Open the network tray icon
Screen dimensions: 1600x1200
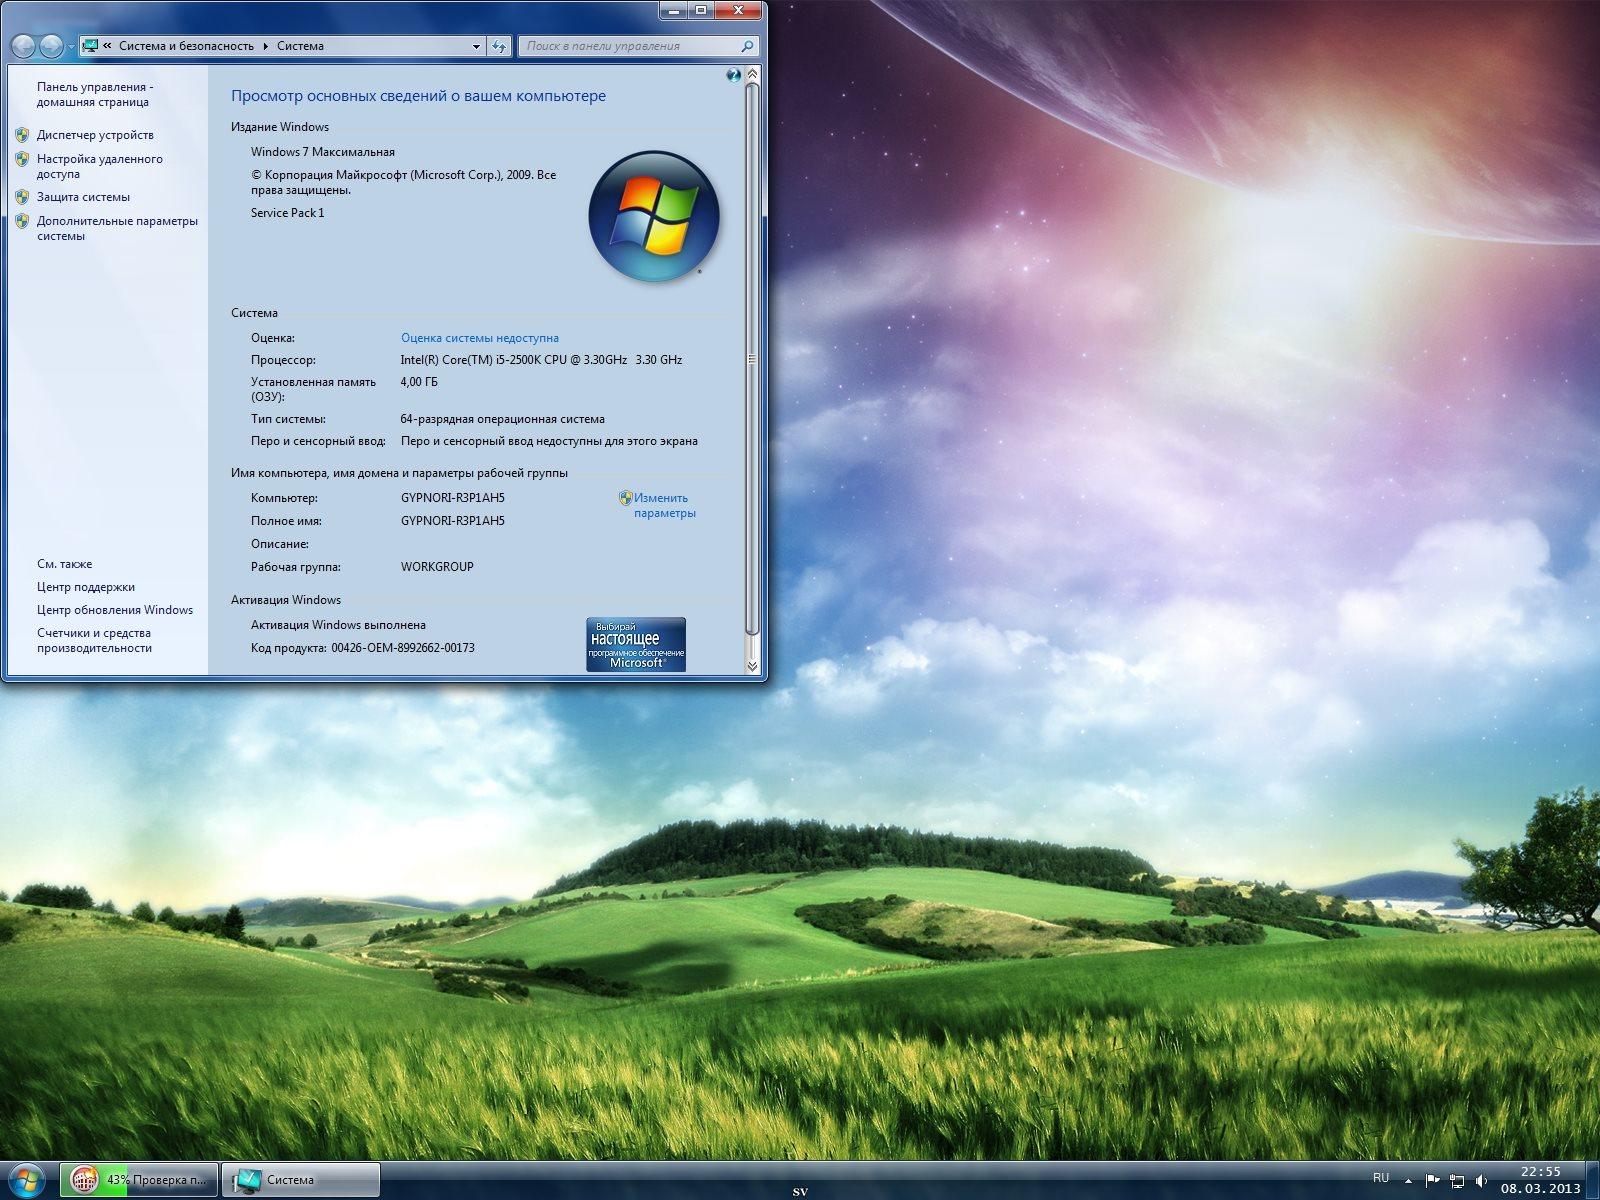click(1457, 1181)
